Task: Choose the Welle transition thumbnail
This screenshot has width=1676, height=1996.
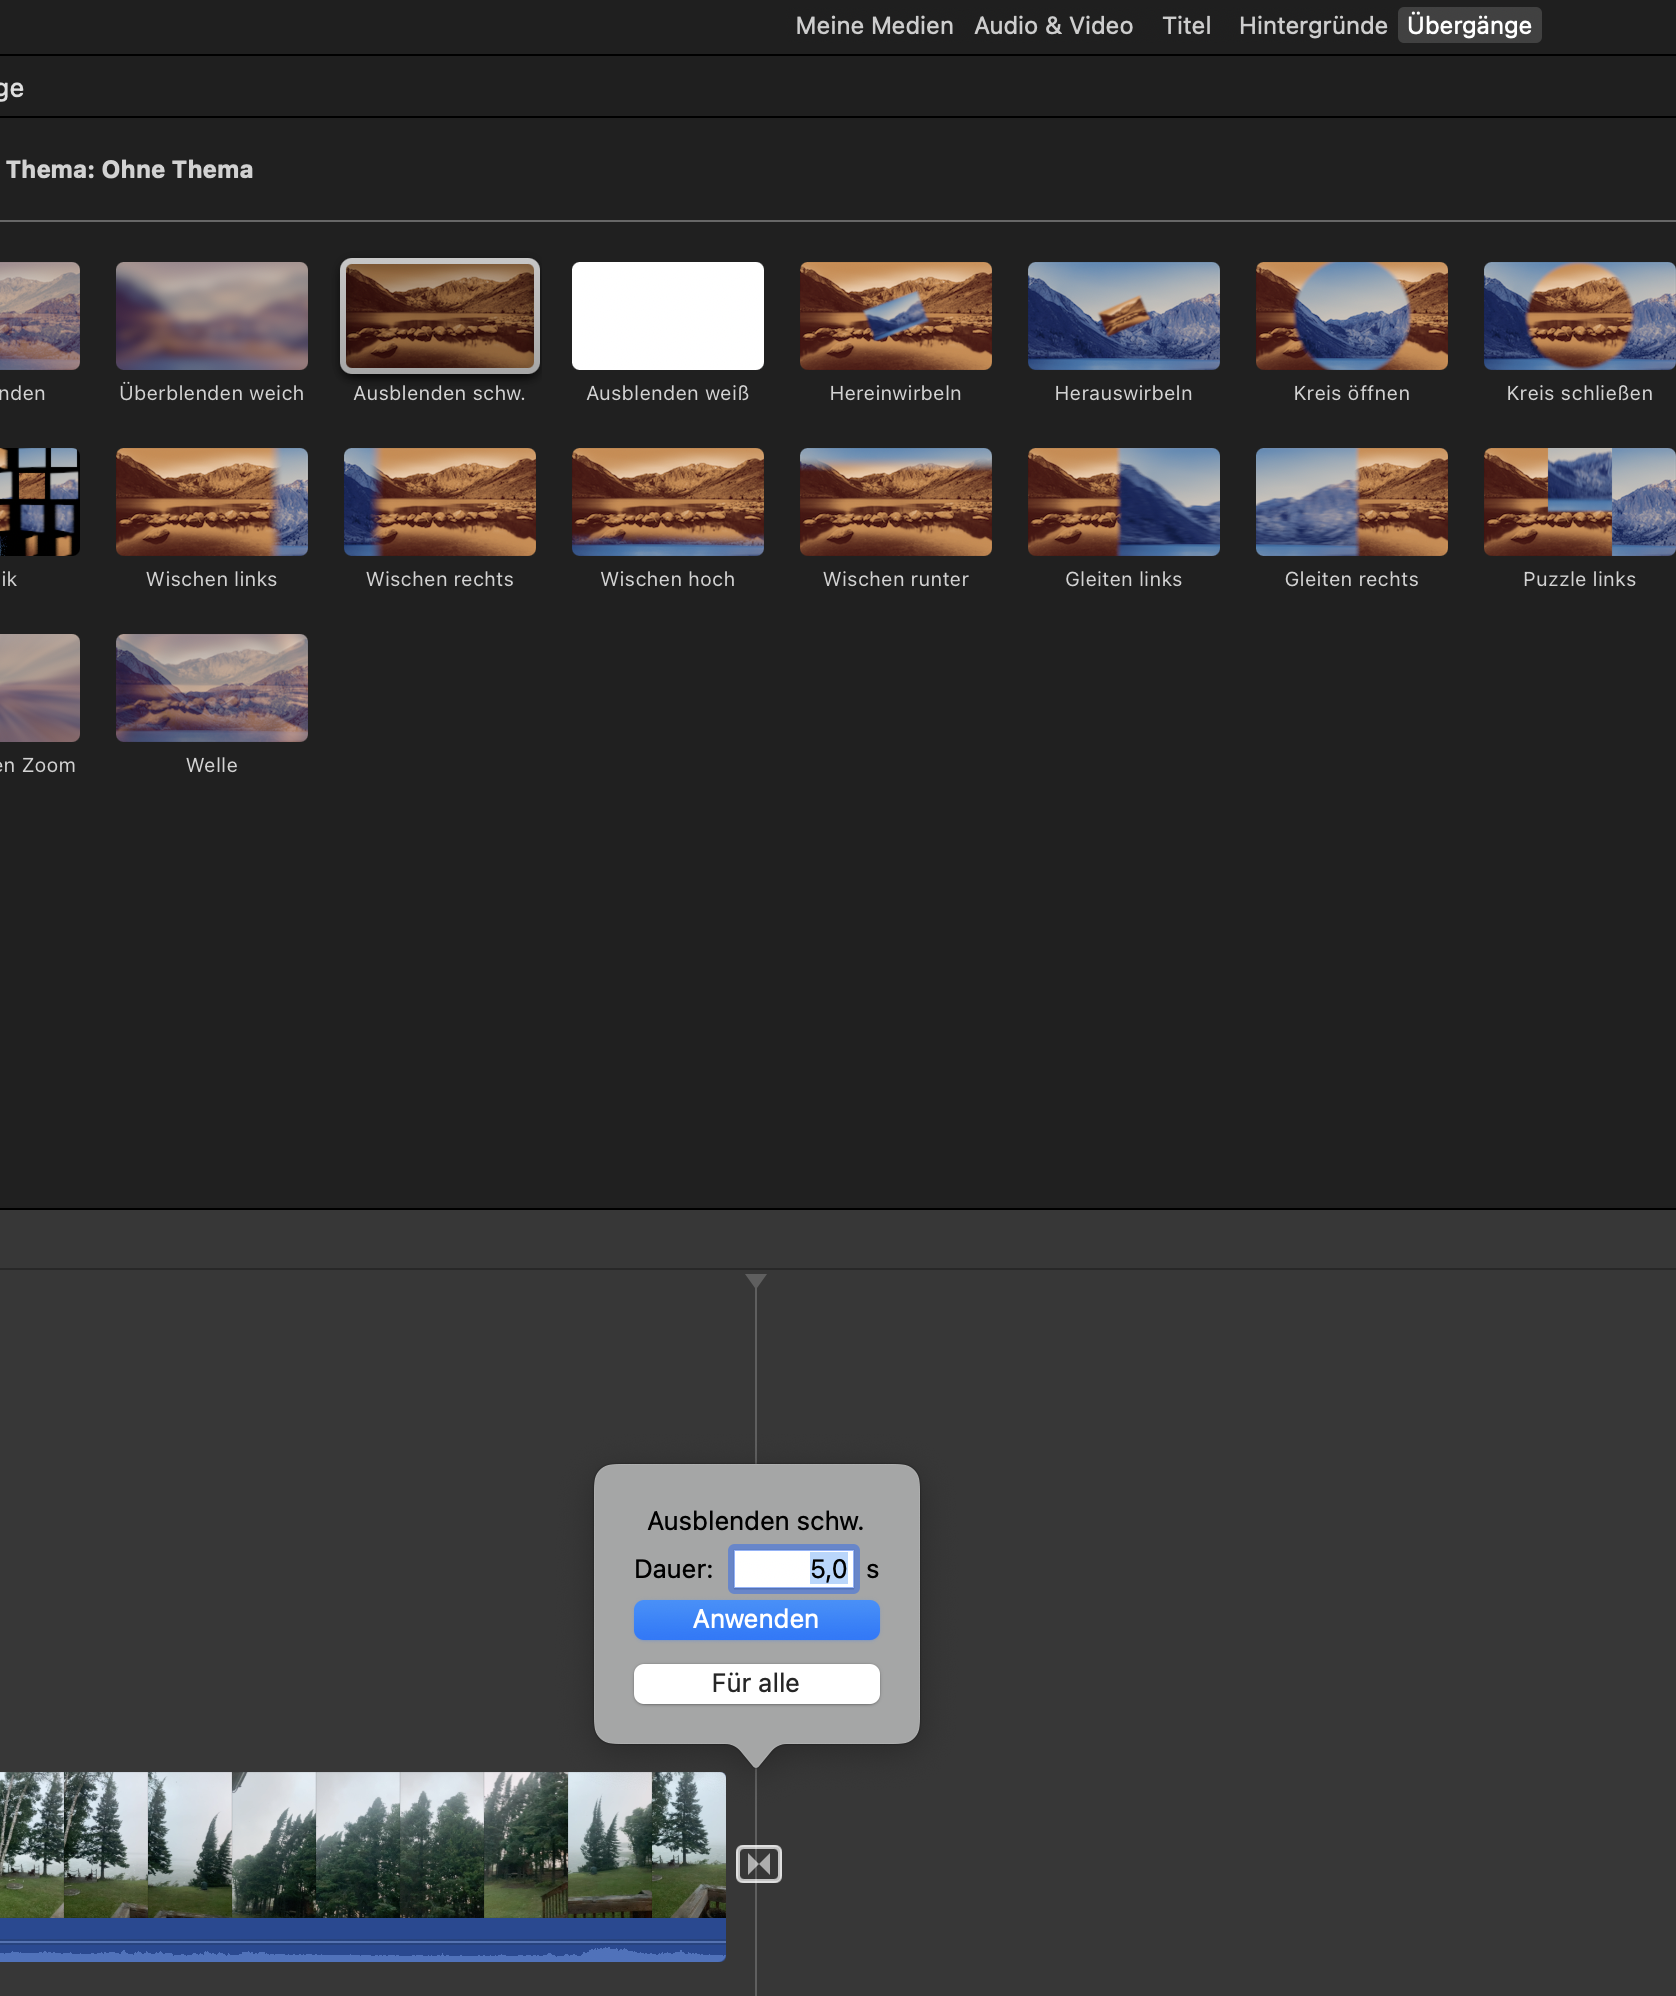Action: [x=212, y=688]
